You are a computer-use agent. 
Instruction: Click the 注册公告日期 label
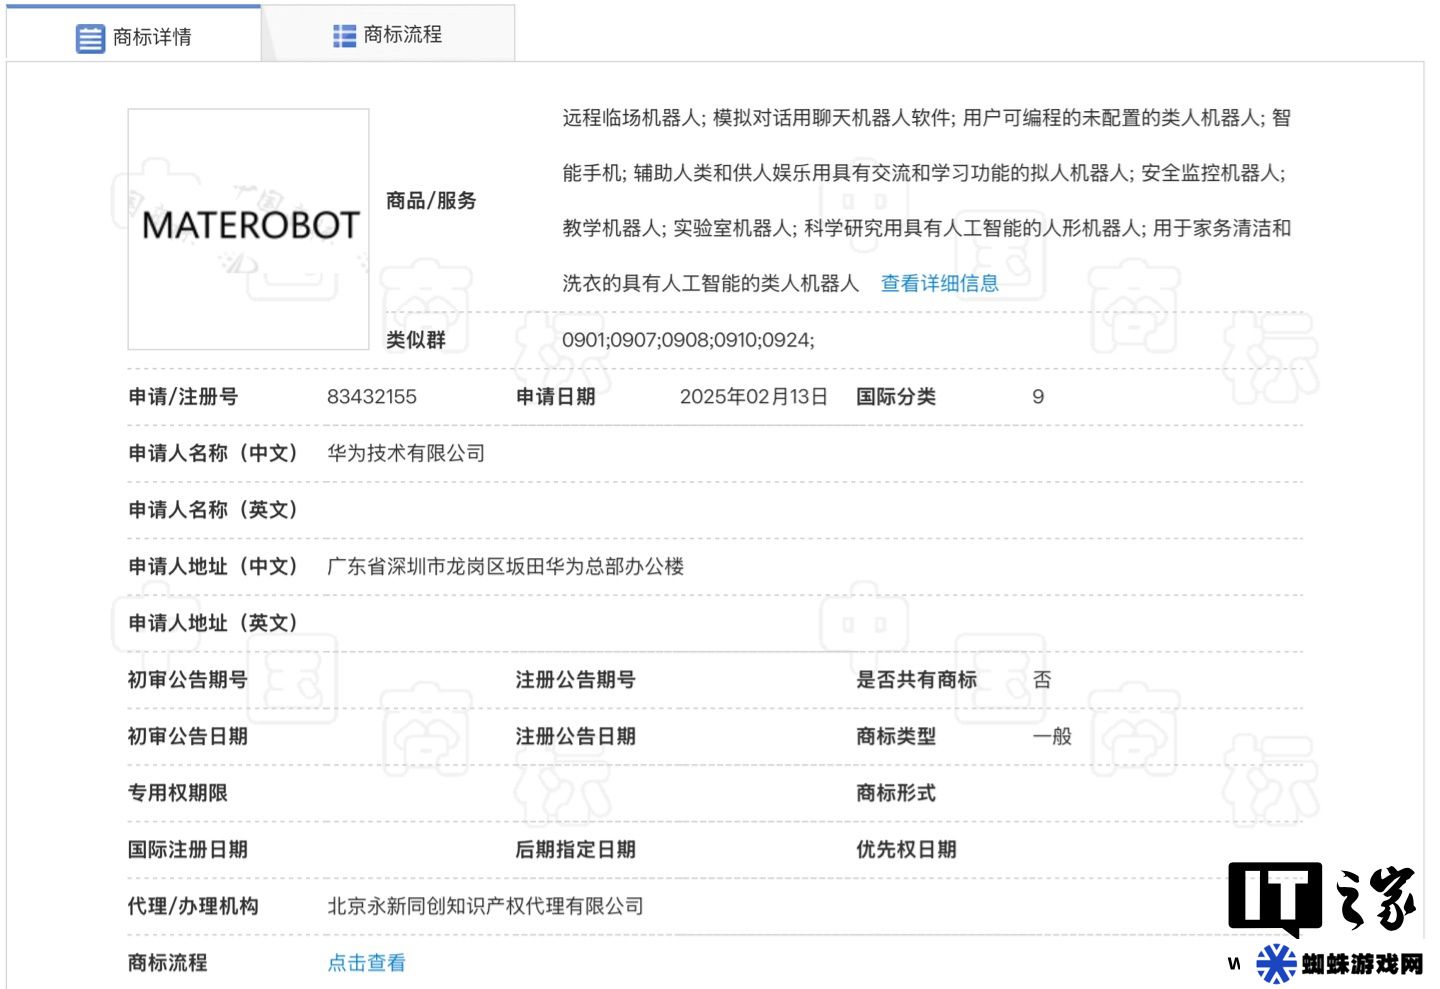[576, 736]
